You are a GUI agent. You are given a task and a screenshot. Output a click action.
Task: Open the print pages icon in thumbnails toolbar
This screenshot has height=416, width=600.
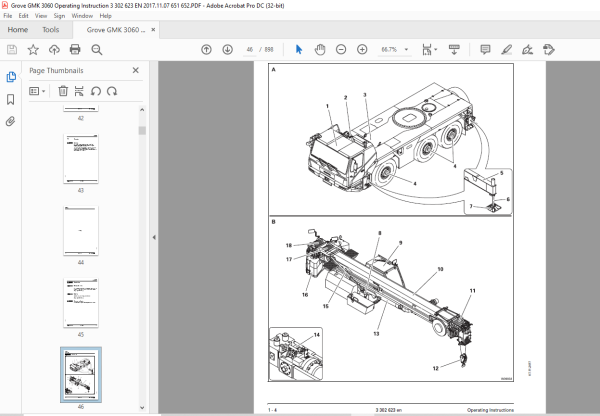(x=79, y=91)
